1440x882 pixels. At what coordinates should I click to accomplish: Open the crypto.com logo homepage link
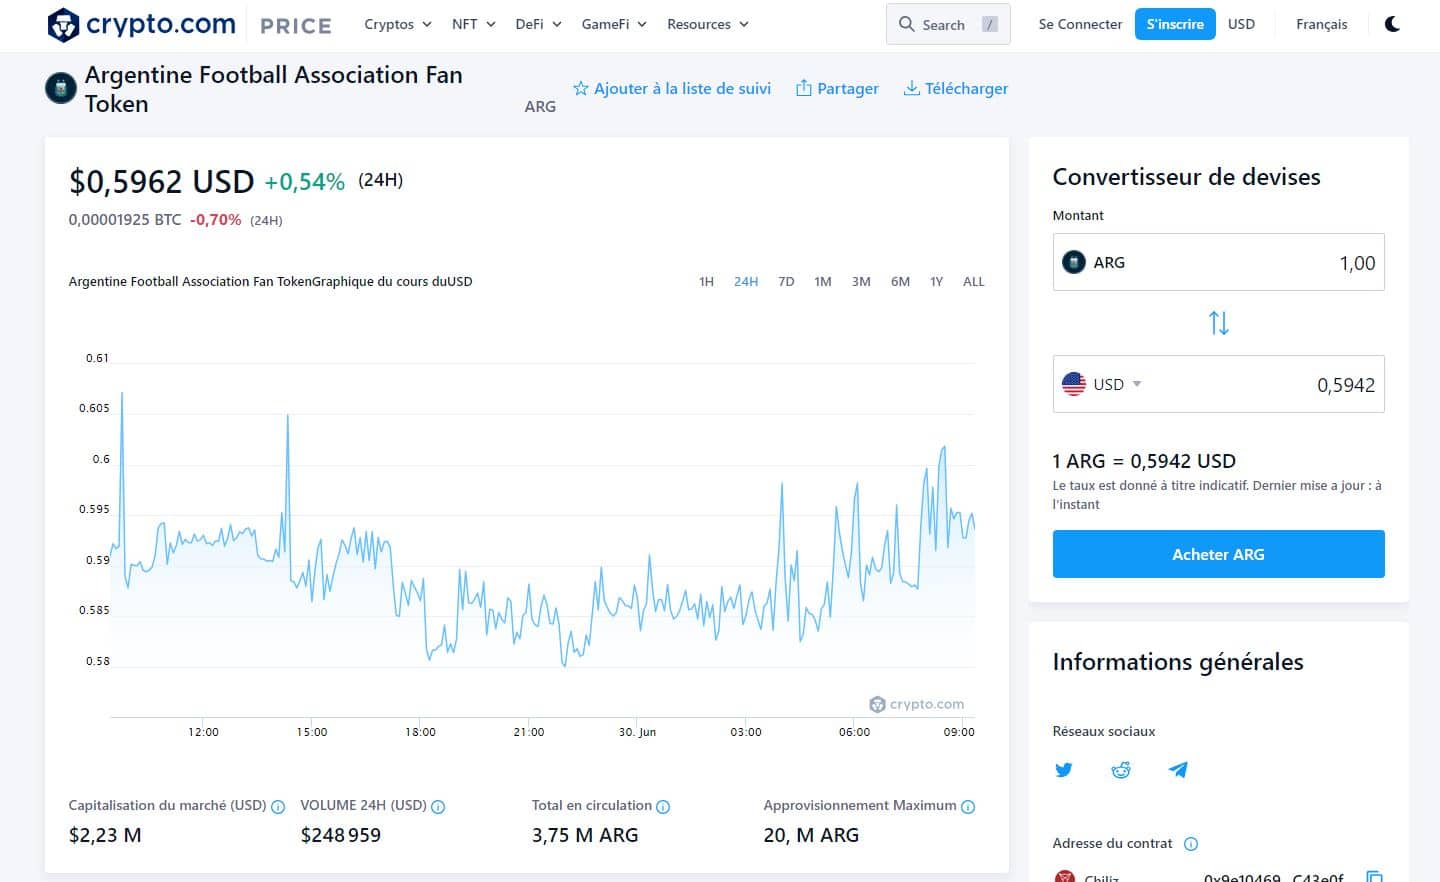pos(141,24)
